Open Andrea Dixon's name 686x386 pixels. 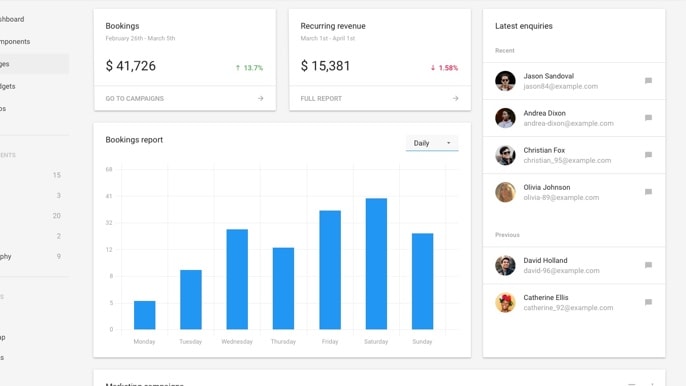point(545,113)
